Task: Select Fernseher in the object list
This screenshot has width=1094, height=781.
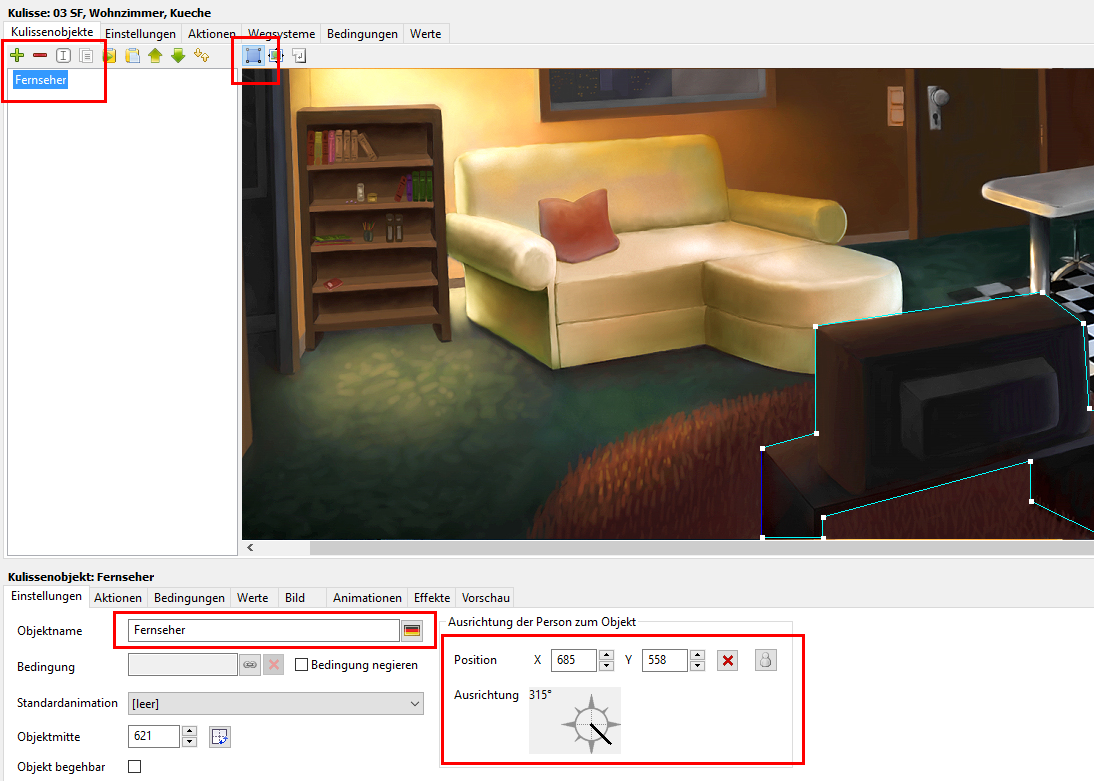Action: point(40,80)
